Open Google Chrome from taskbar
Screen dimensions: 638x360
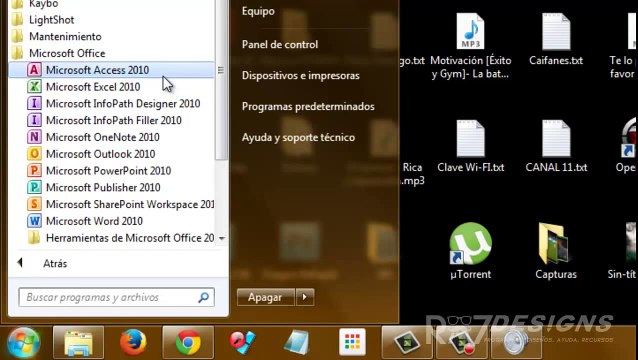point(188,343)
